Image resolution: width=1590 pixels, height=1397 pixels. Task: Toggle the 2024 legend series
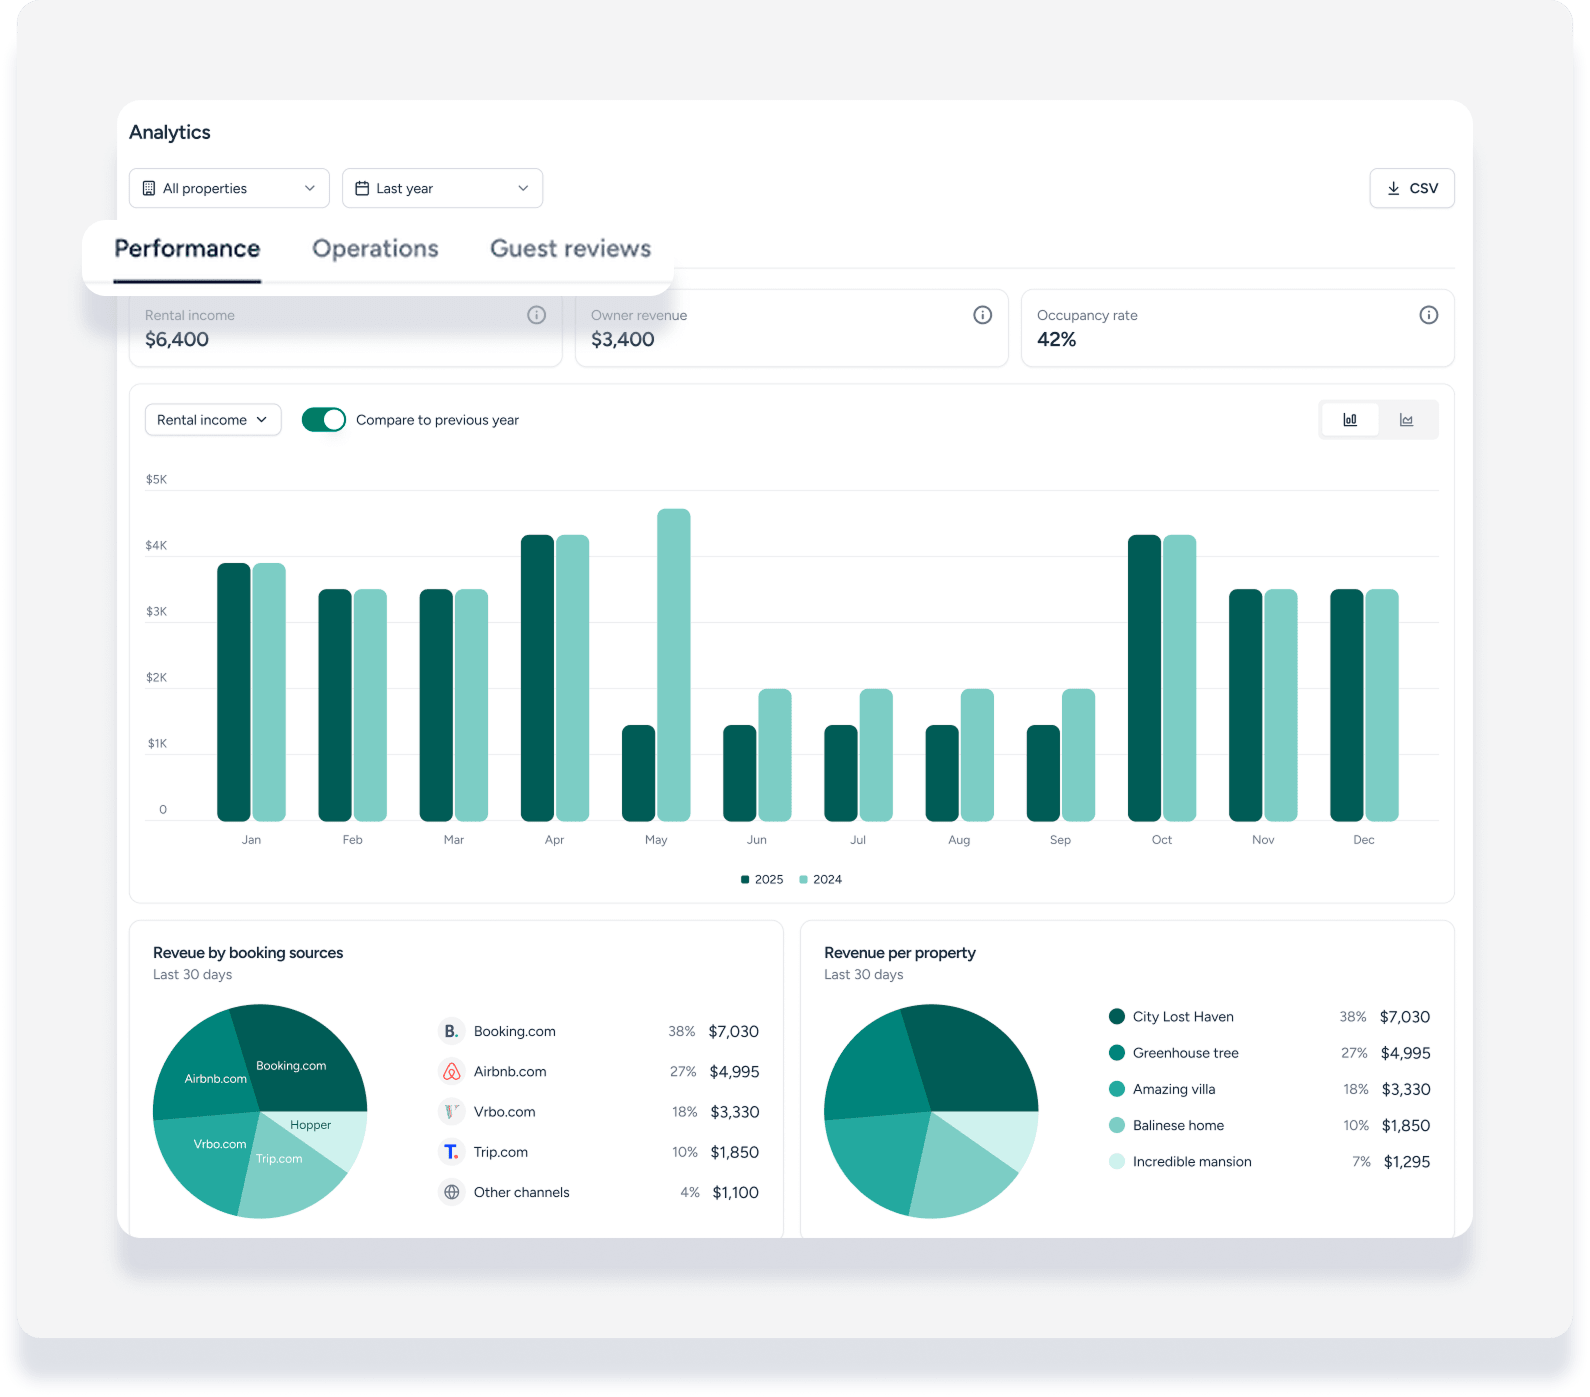(821, 879)
